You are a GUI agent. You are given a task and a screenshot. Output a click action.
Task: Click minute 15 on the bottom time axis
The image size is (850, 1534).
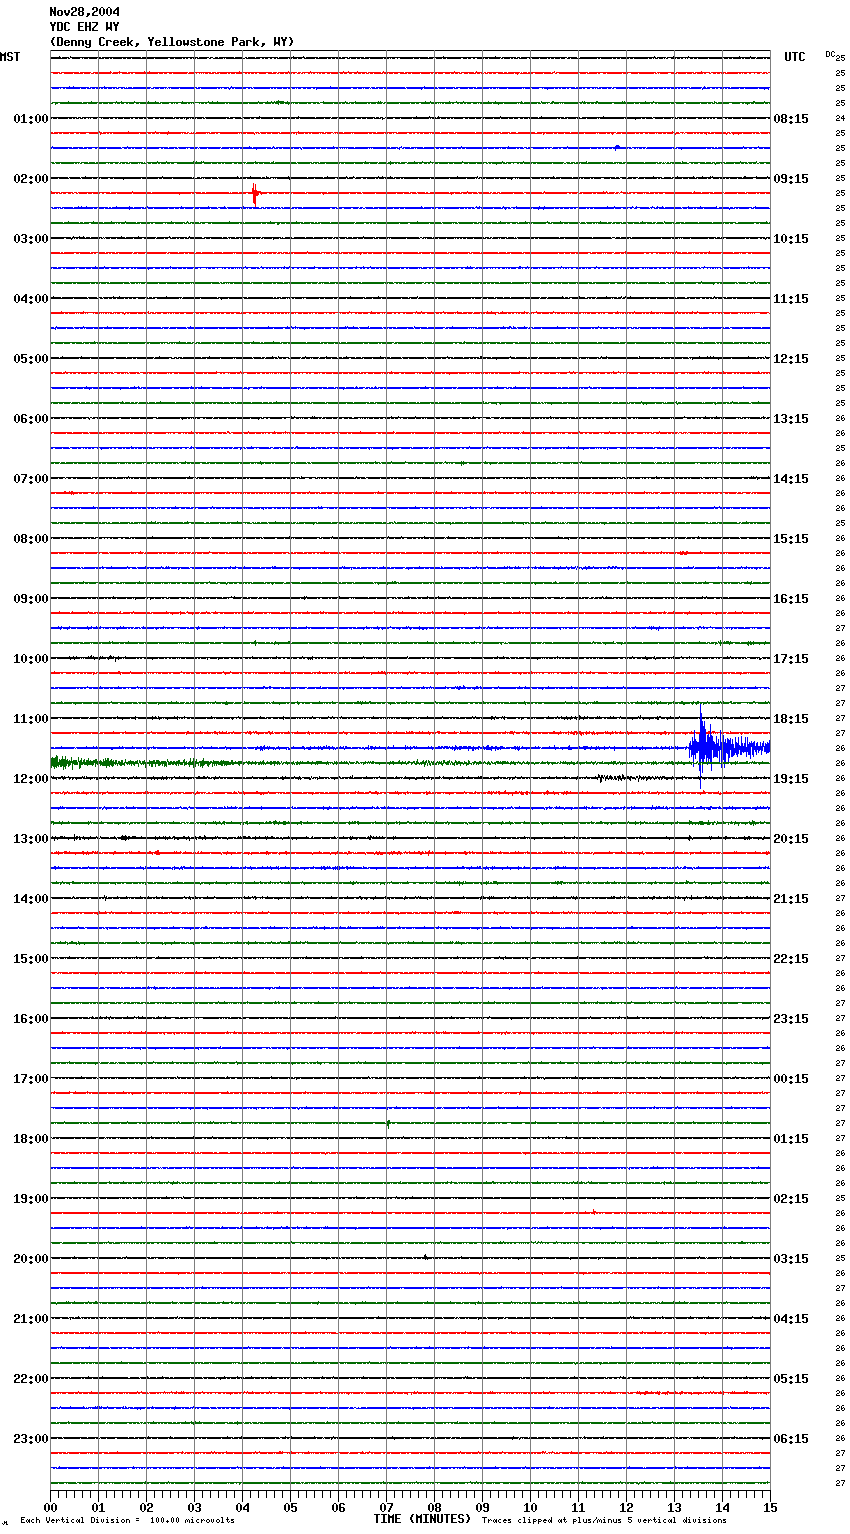tap(770, 1507)
